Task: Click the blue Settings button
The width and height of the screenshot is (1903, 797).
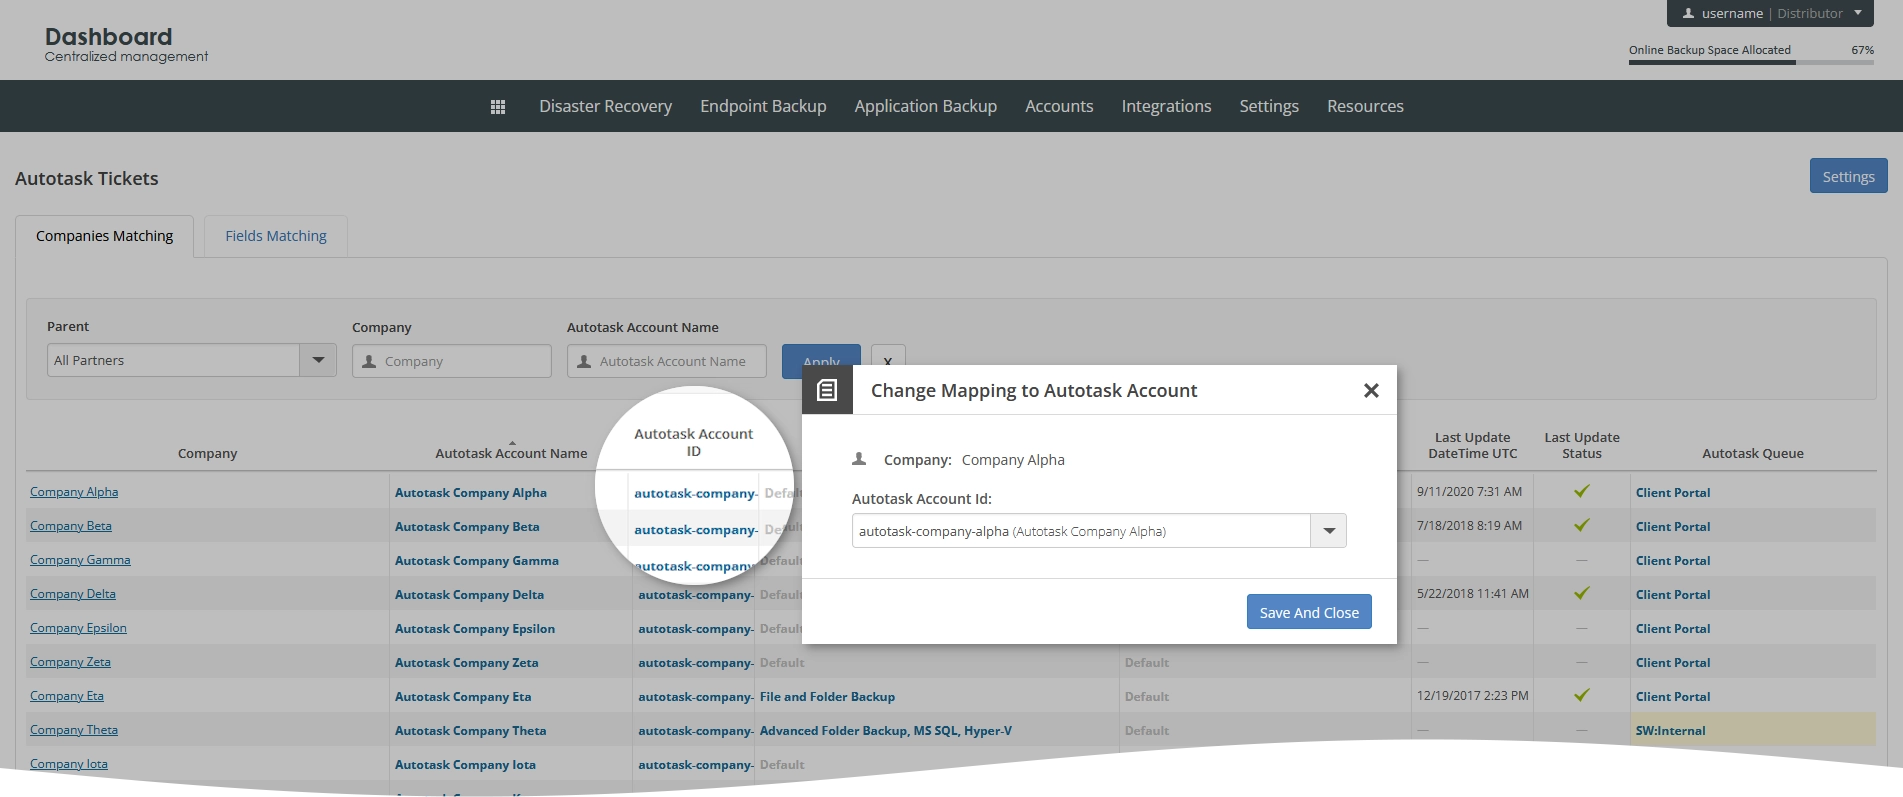Action: tap(1848, 176)
